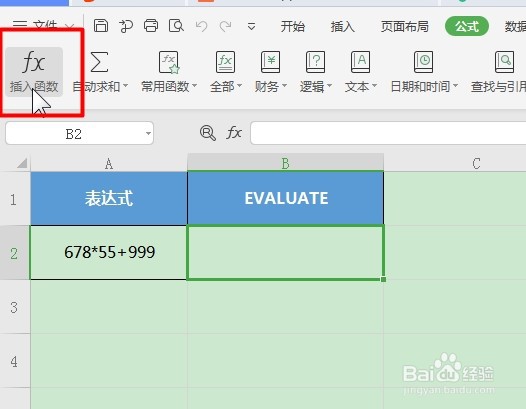
Task: Expand the 常用函数 dropdown arrow
Action: click(194, 86)
